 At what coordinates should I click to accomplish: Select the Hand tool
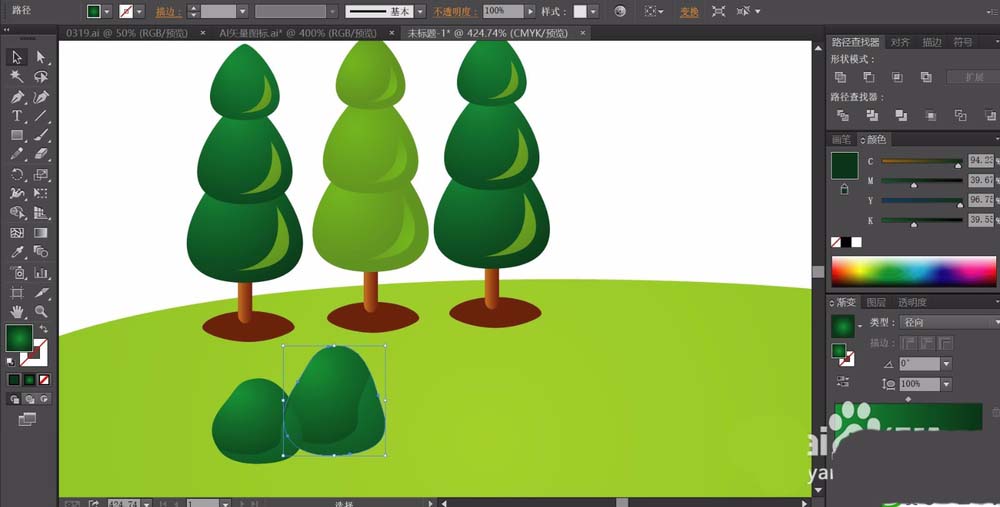[17, 312]
